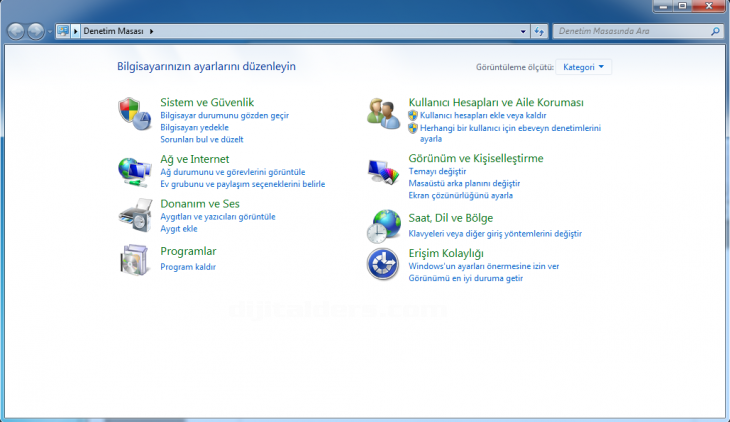Click the Denetim Masasında Ara search box
The height and width of the screenshot is (422, 730).
(x=630, y=31)
